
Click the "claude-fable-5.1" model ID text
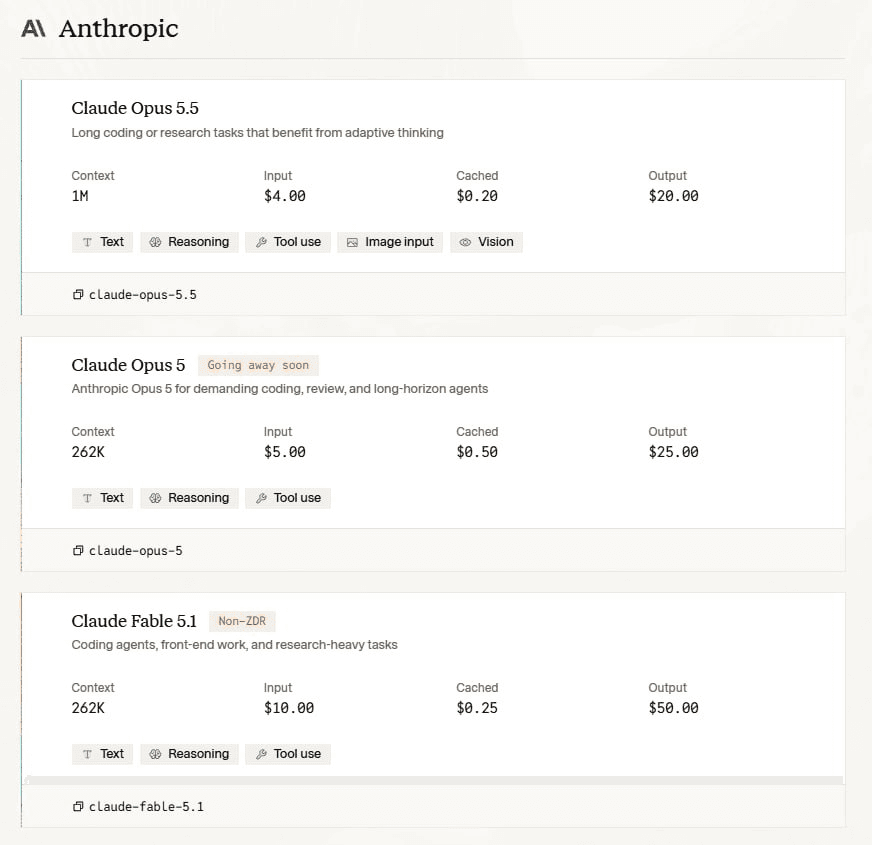pyautogui.click(x=146, y=807)
